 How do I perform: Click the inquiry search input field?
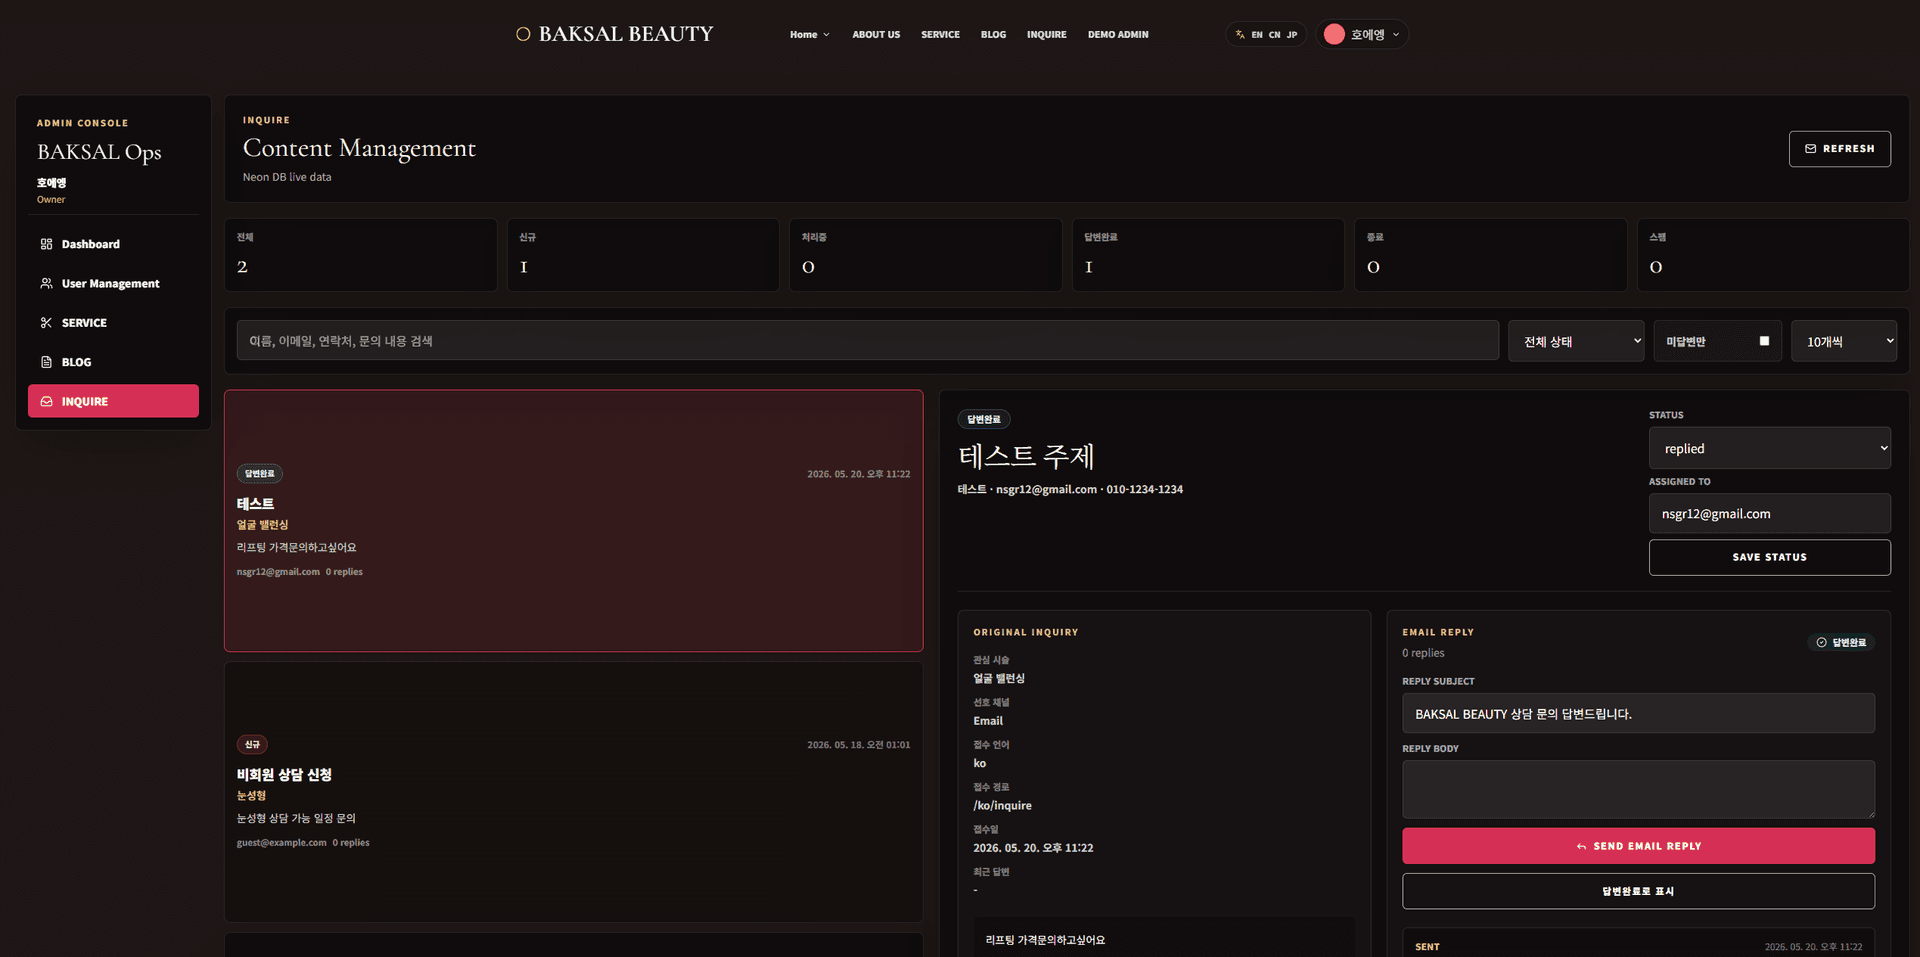(x=867, y=341)
